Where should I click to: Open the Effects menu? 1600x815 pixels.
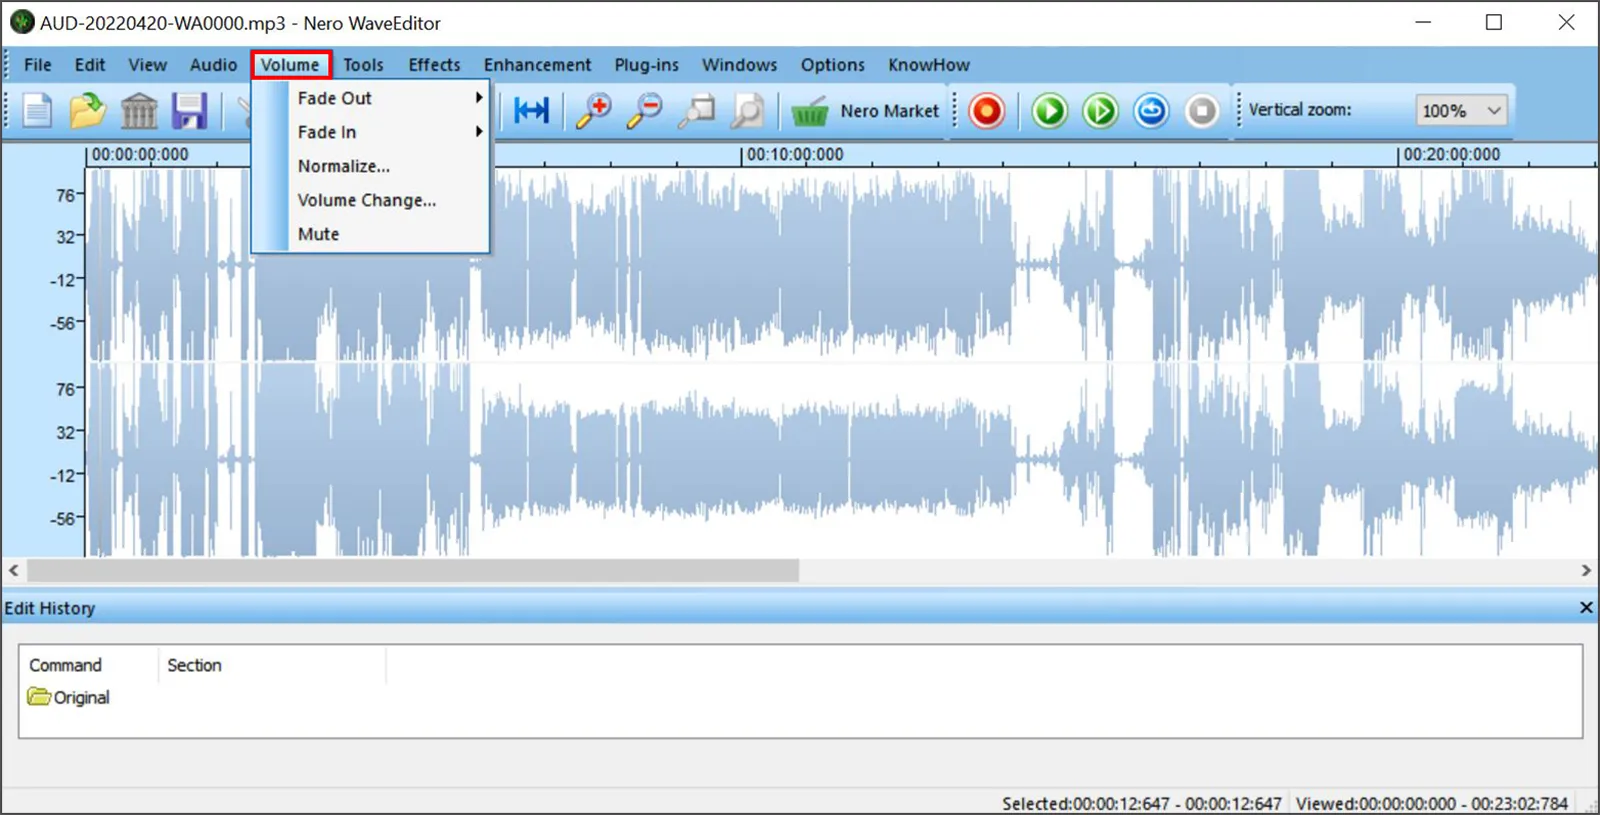[x=434, y=65]
